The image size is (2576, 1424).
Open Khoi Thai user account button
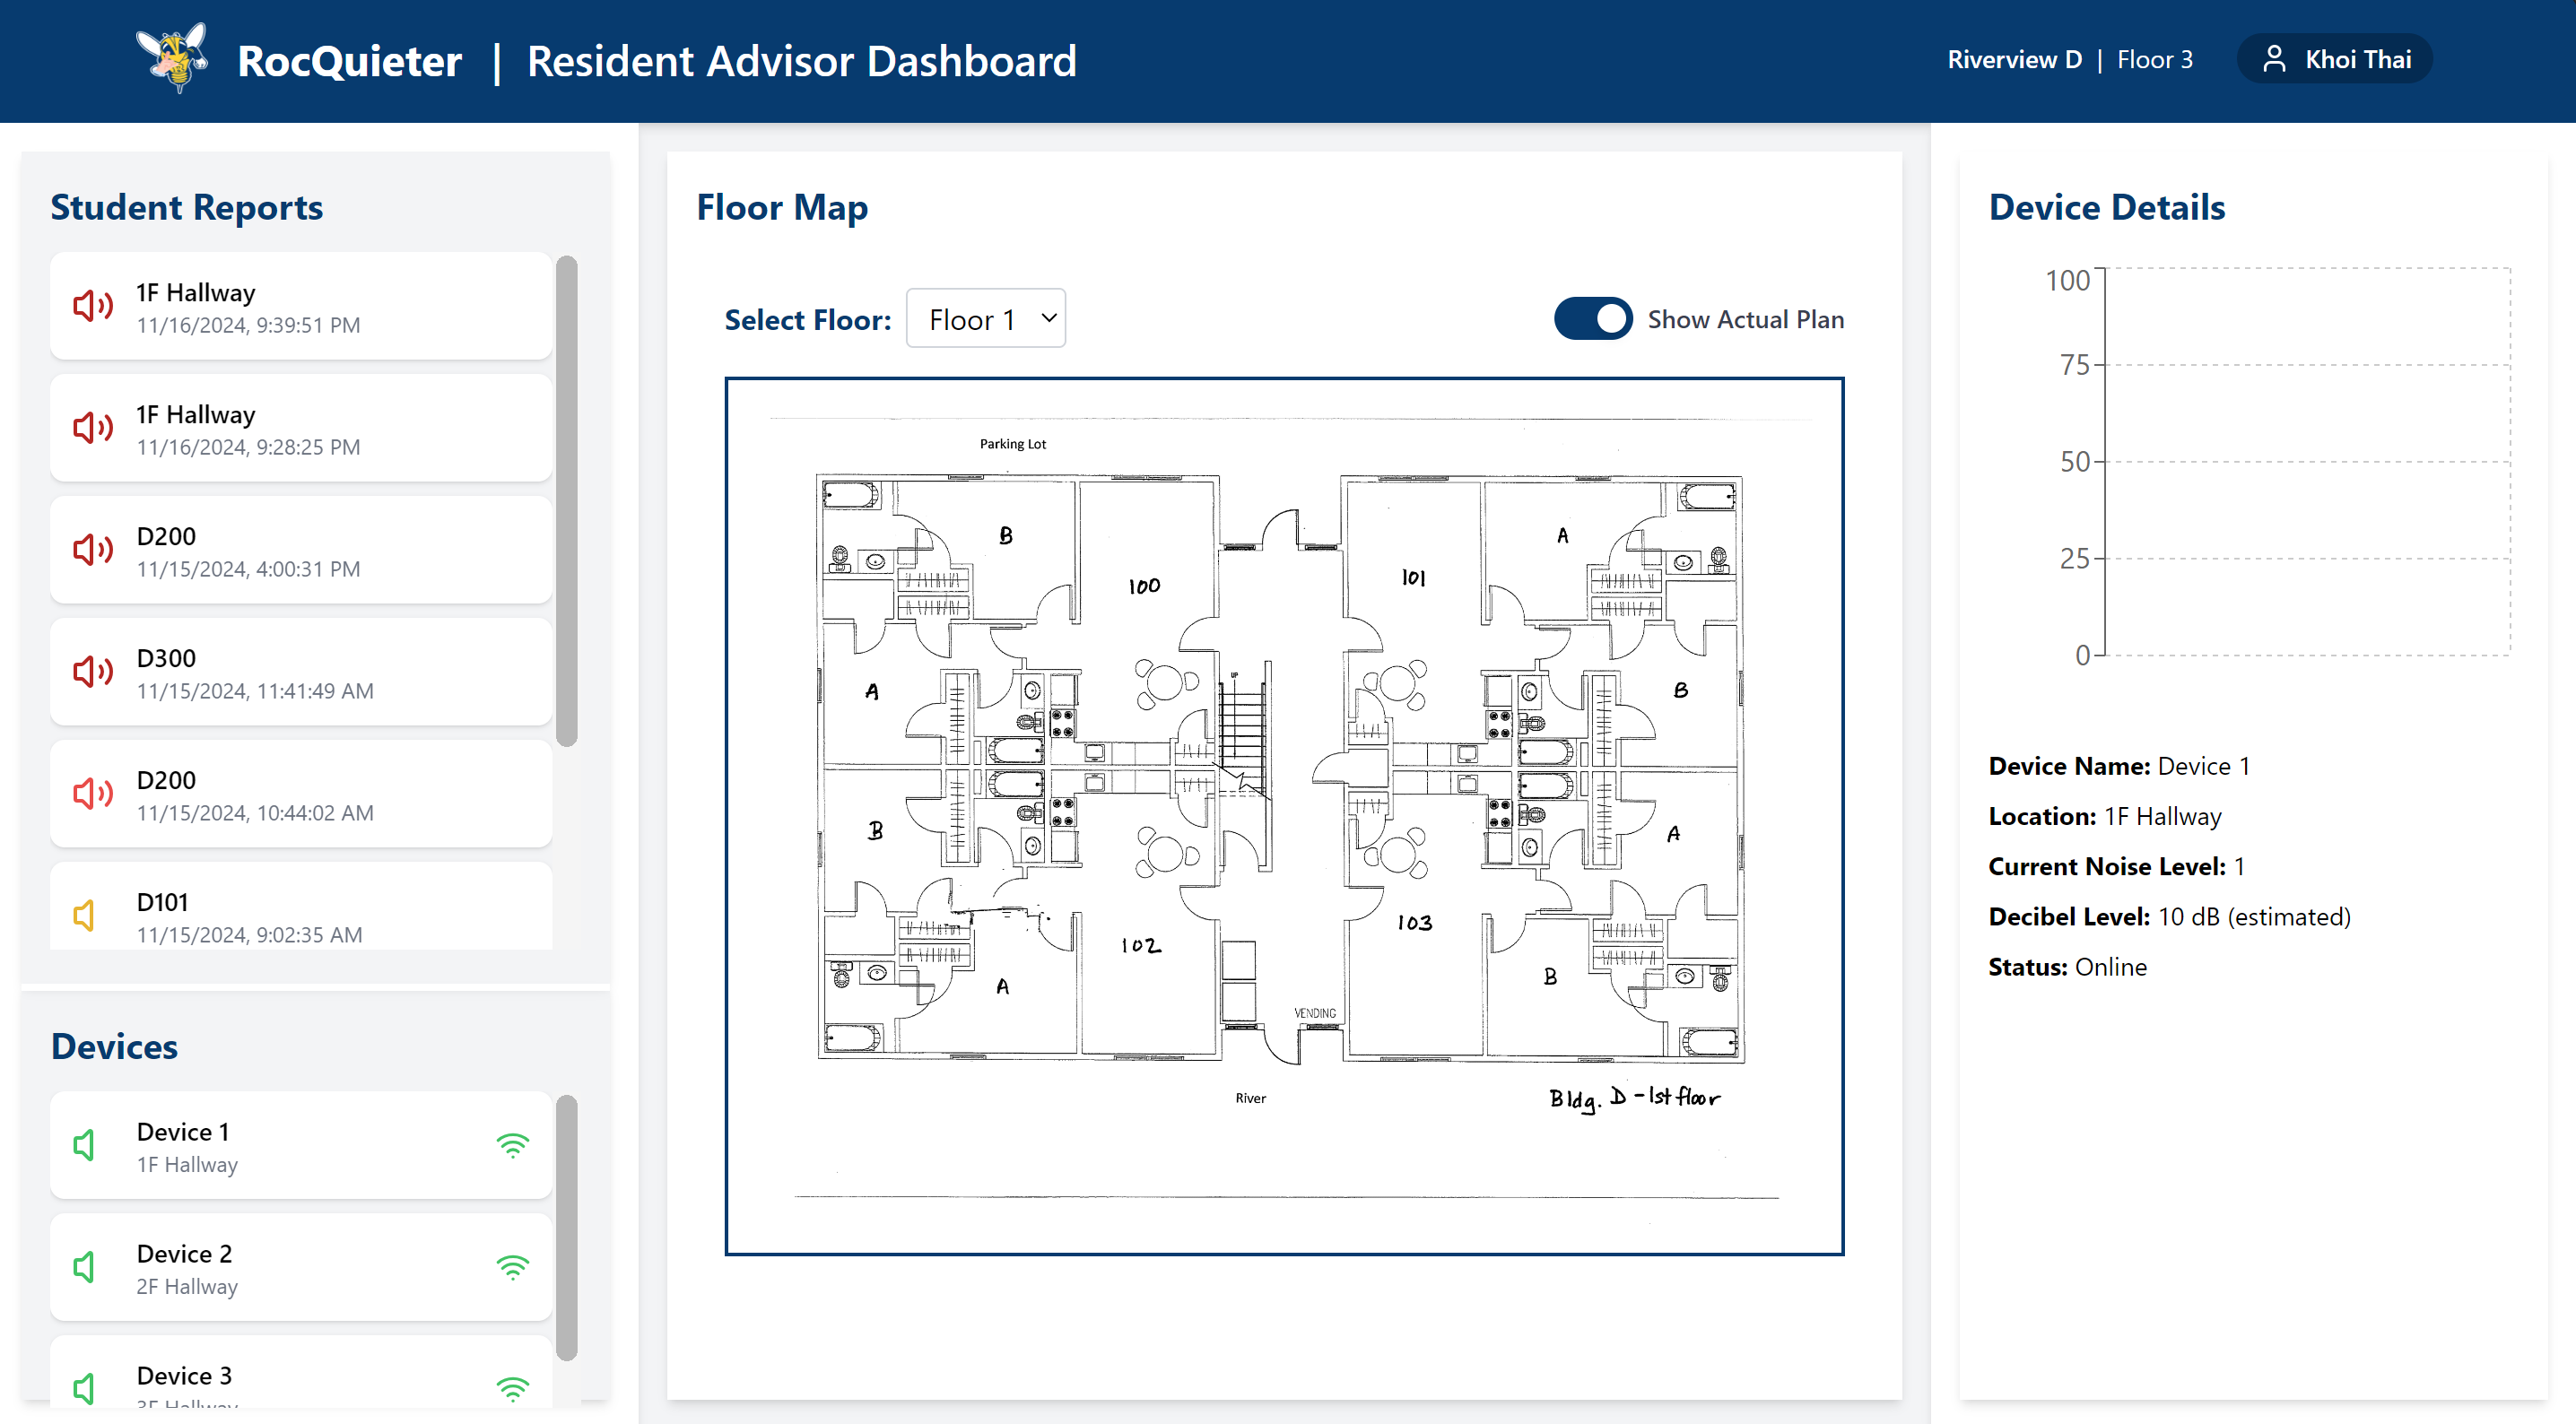[x=2334, y=59]
